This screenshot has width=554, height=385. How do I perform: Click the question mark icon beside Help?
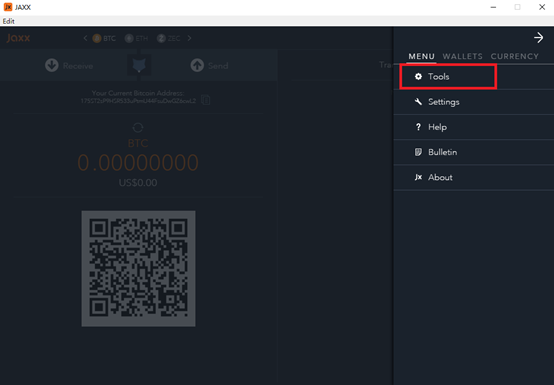(418, 127)
